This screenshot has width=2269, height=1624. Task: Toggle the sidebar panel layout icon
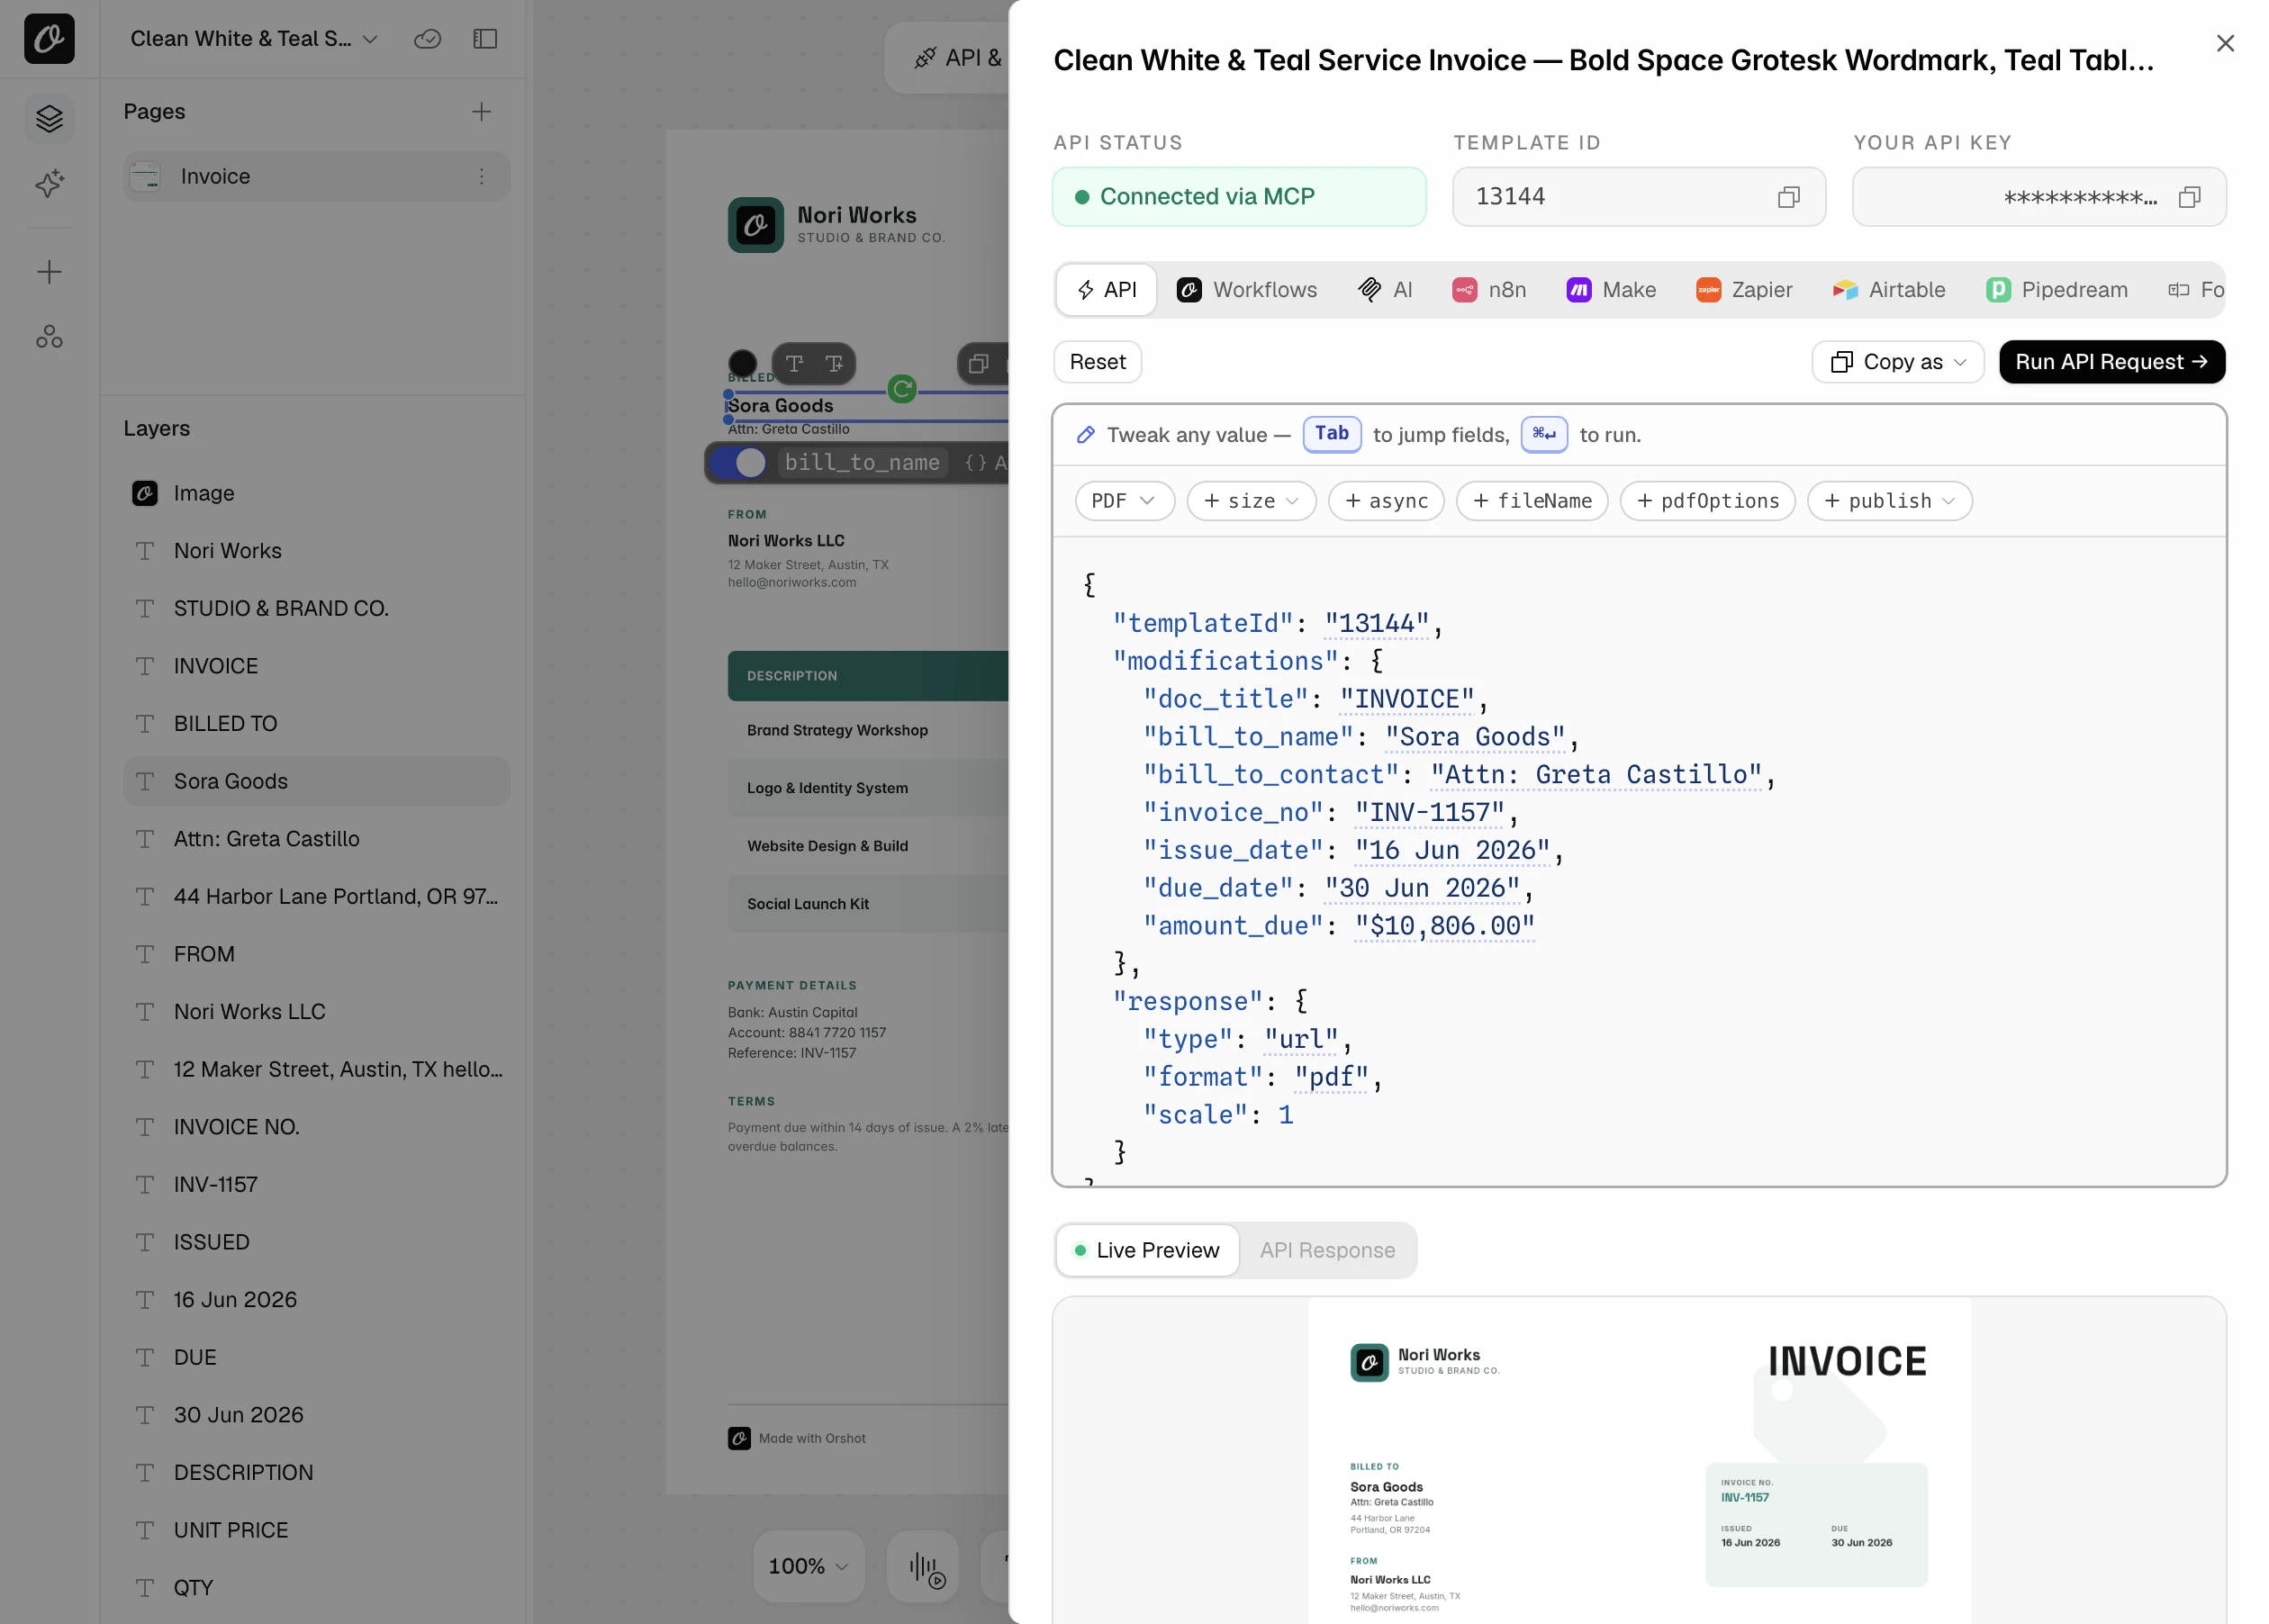click(x=485, y=38)
